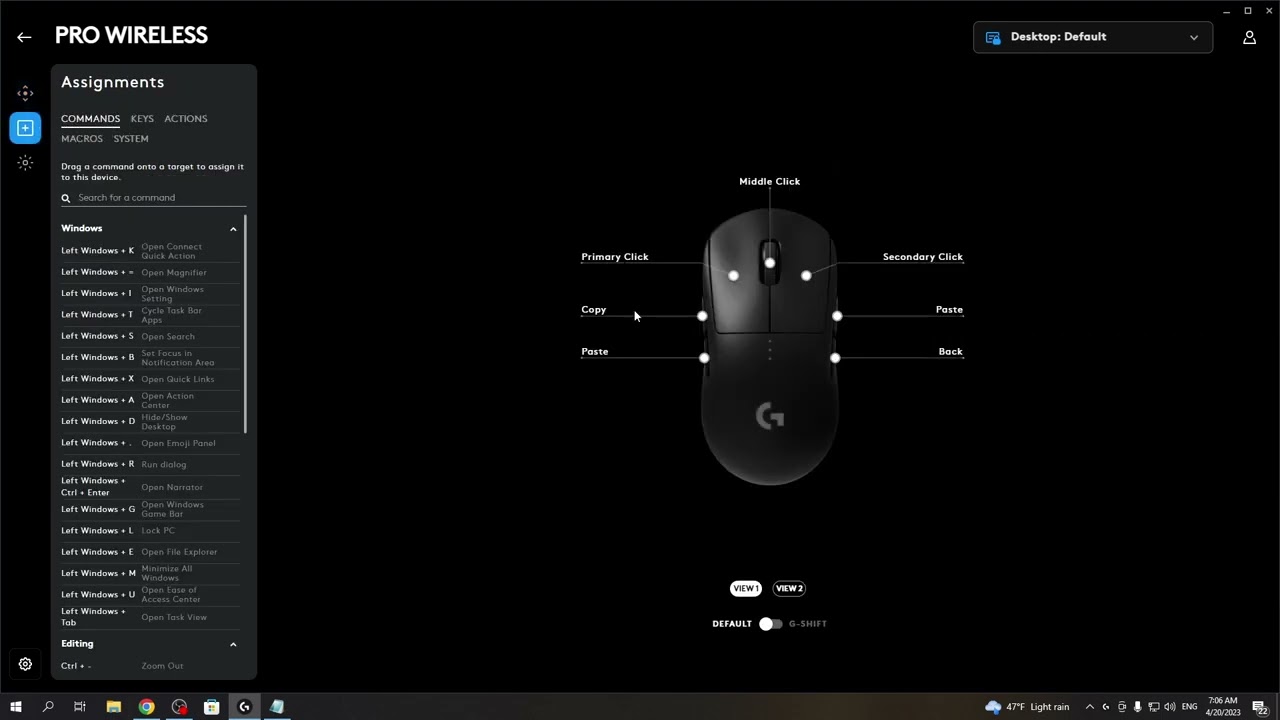Viewport: 1280px width, 720px height.
Task: Select the mouse node linked to Paste above Back
Action: pyautogui.click(x=837, y=316)
